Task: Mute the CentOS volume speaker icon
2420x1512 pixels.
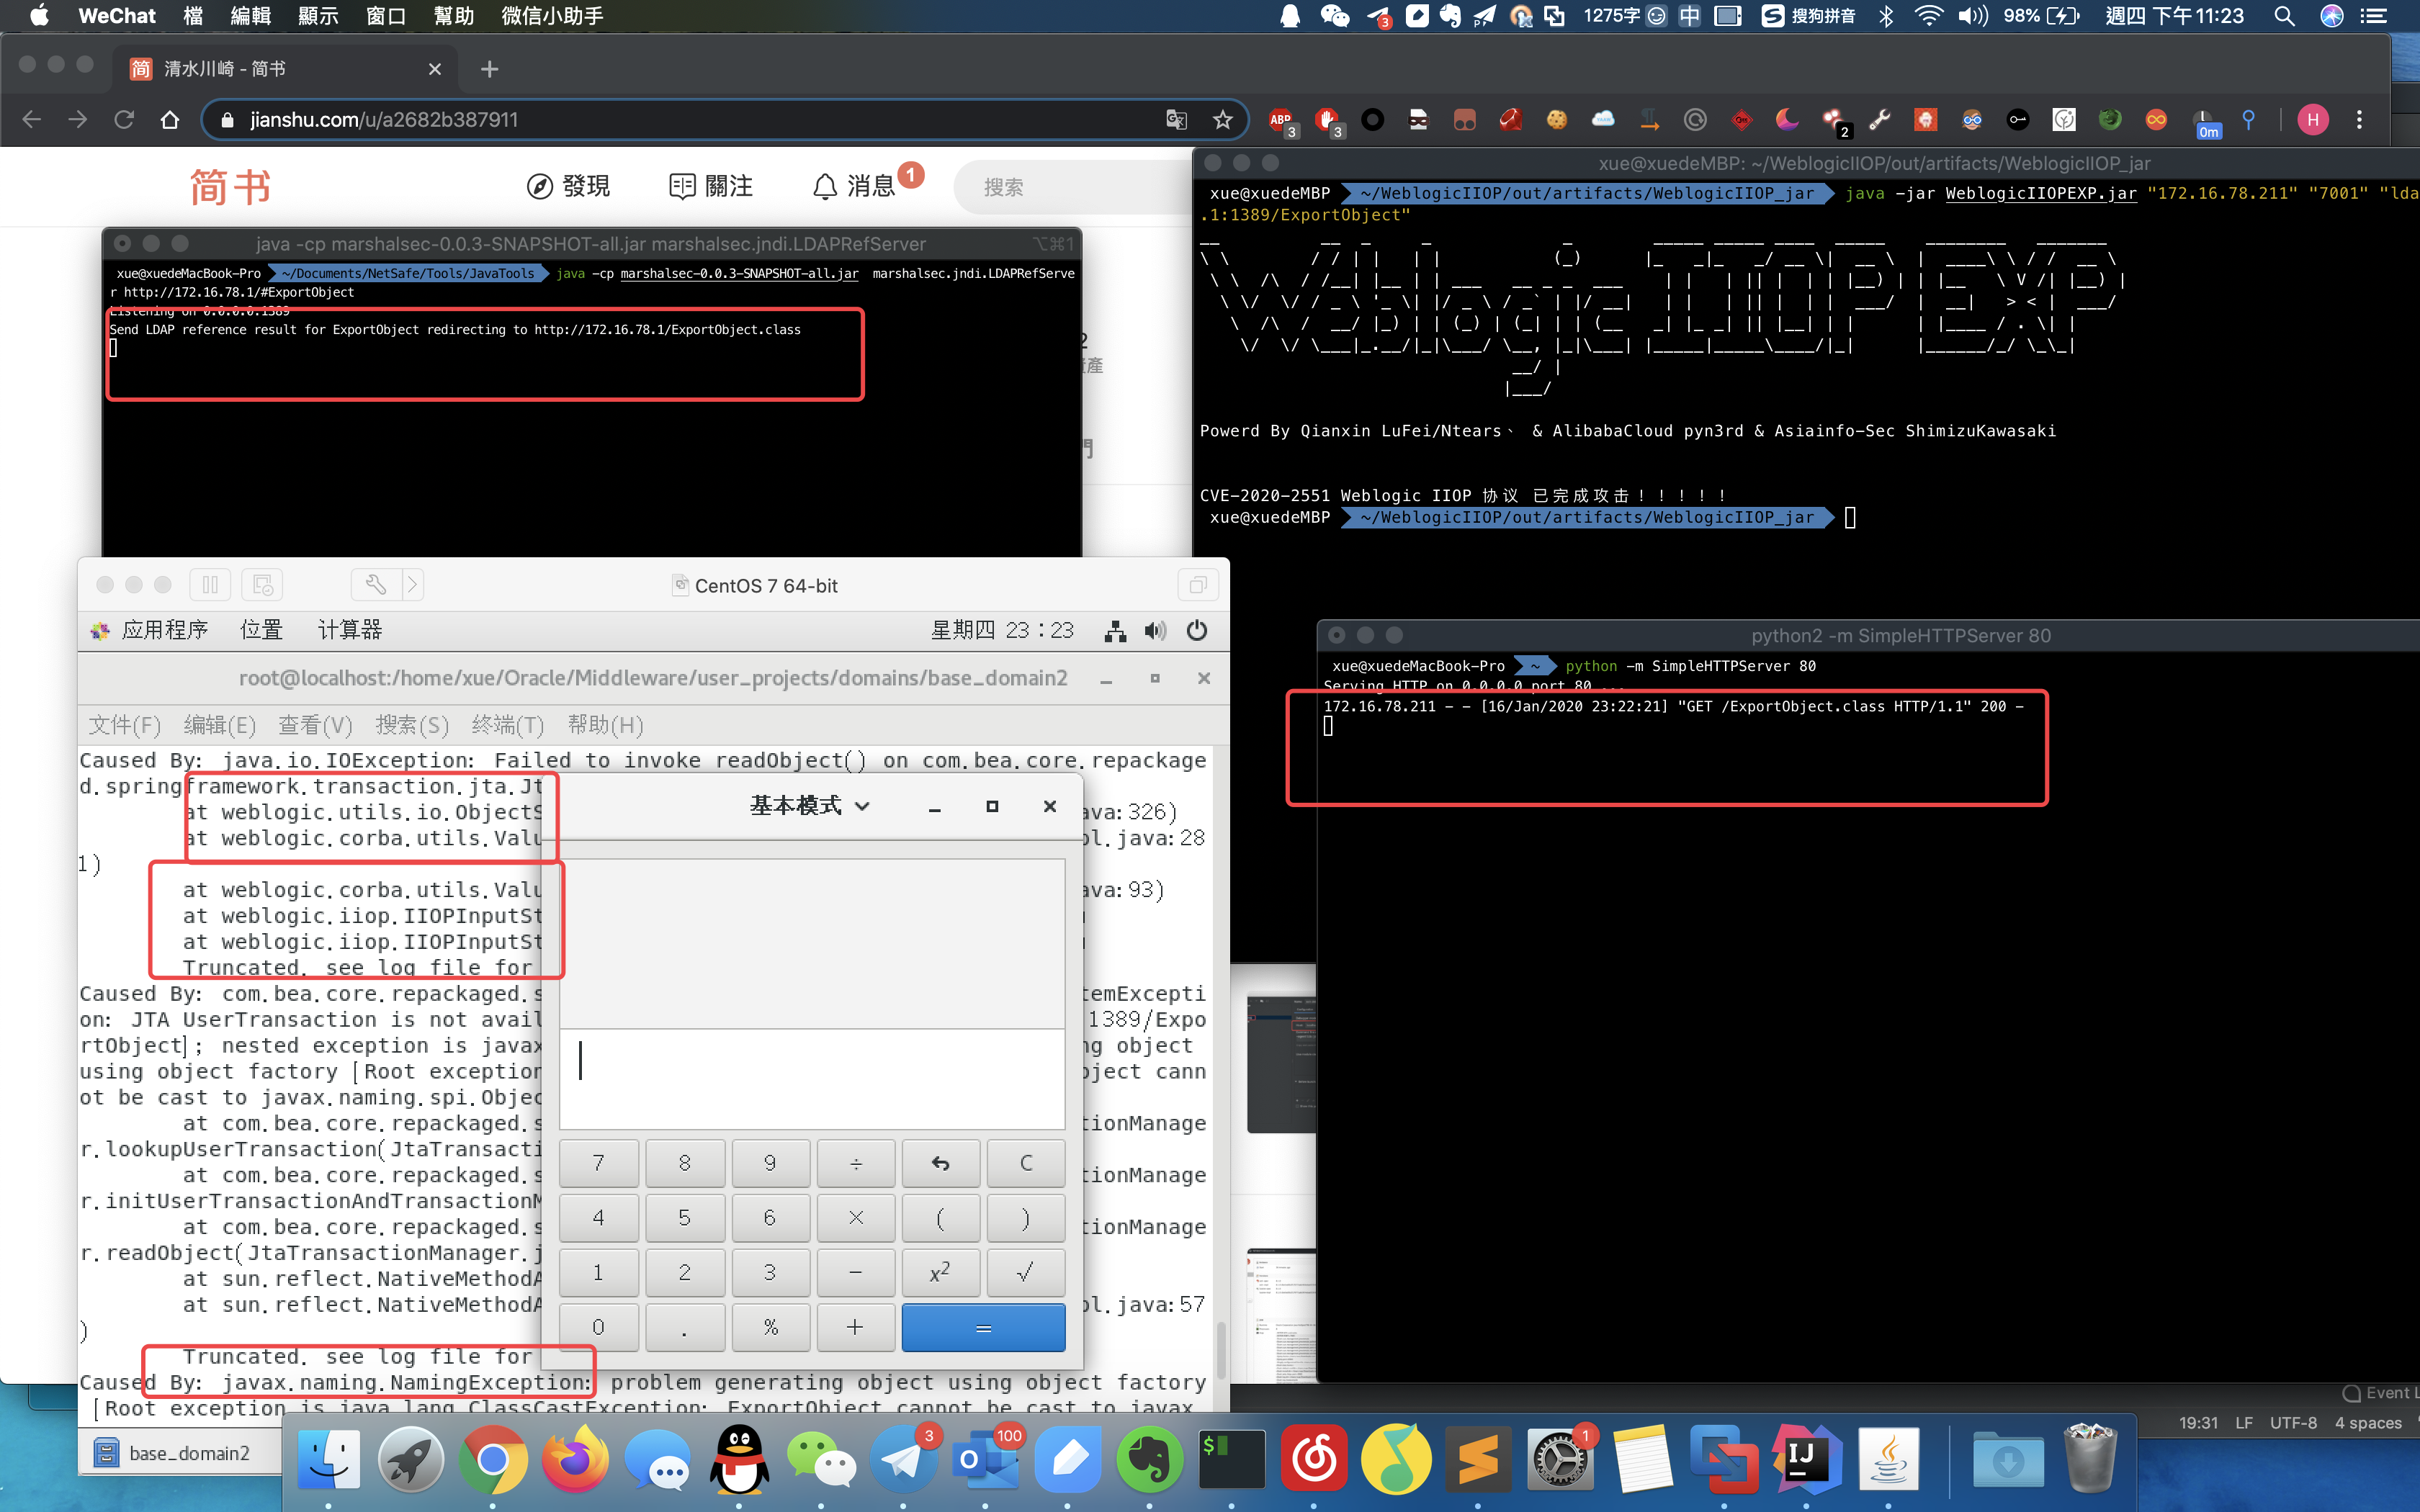Action: [x=1155, y=630]
